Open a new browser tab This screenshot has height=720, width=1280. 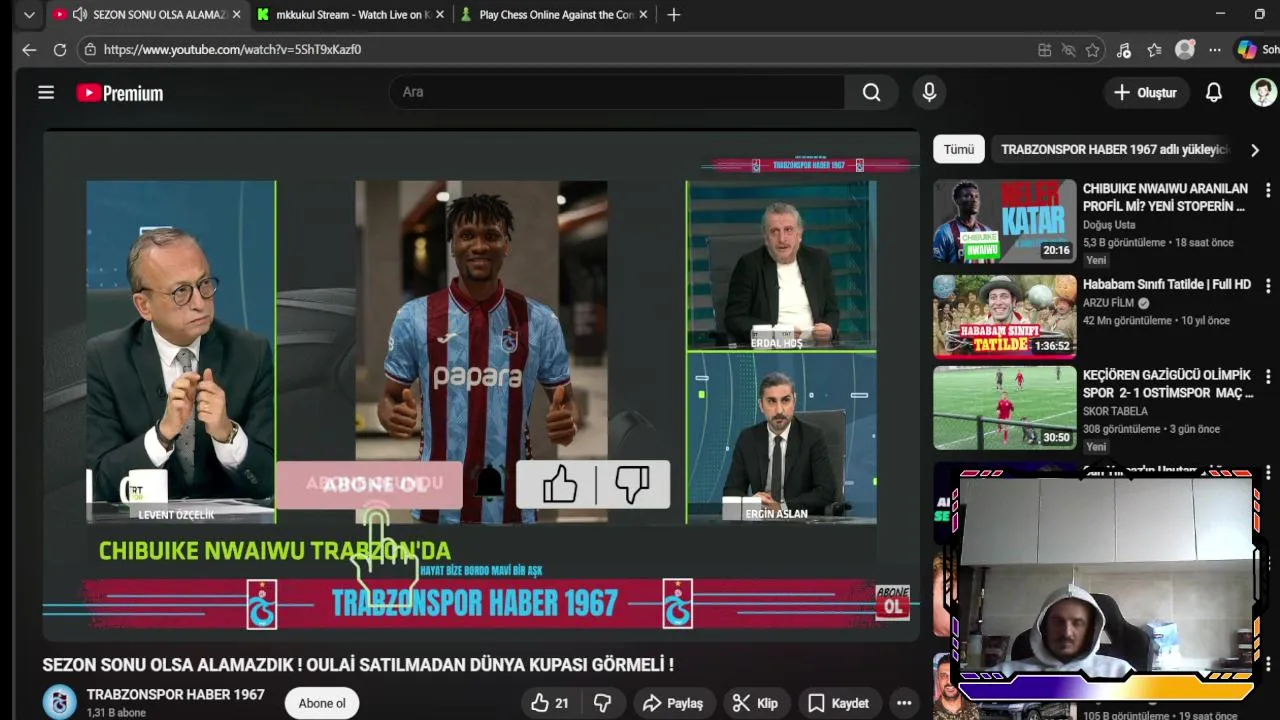pyautogui.click(x=674, y=15)
